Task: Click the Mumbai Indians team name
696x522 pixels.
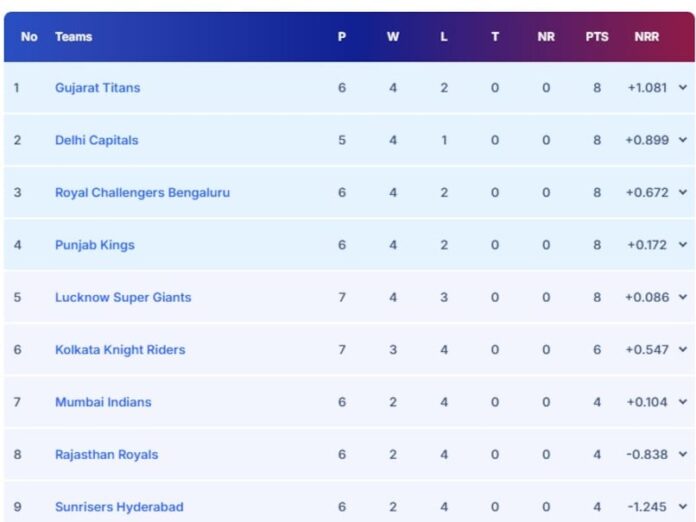Action: 103,402
